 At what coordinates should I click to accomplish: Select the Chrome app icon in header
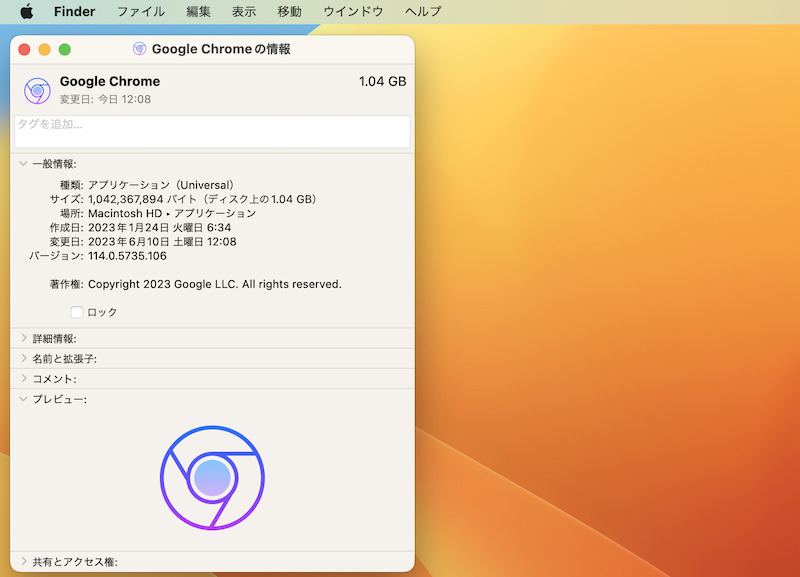pos(37,91)
